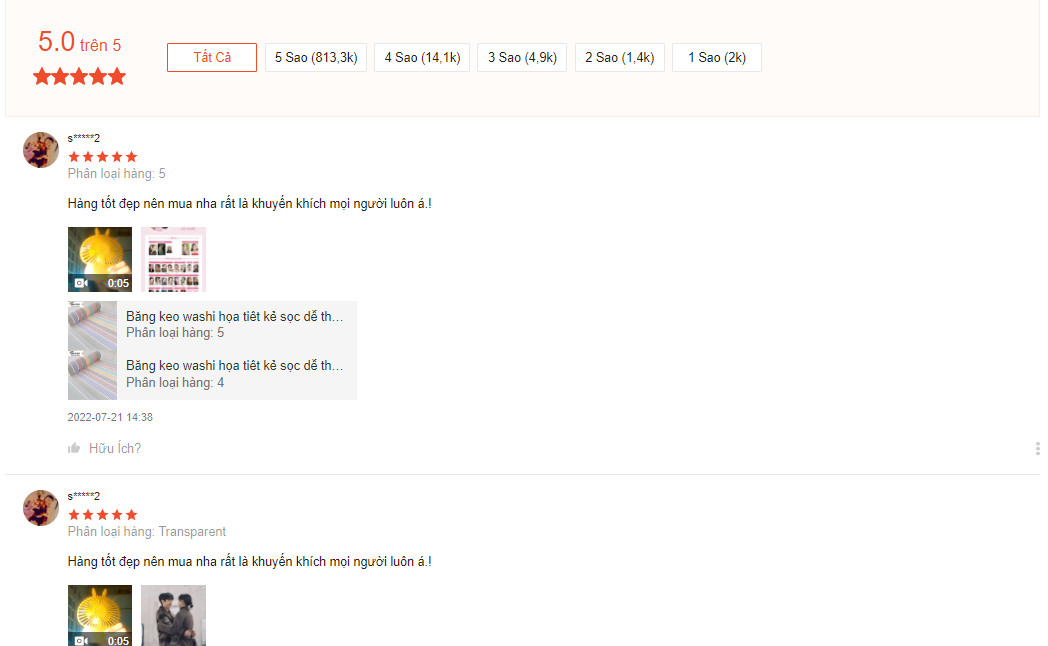
Task: Click the overall five-star rating icons
Action: (79, 76)
